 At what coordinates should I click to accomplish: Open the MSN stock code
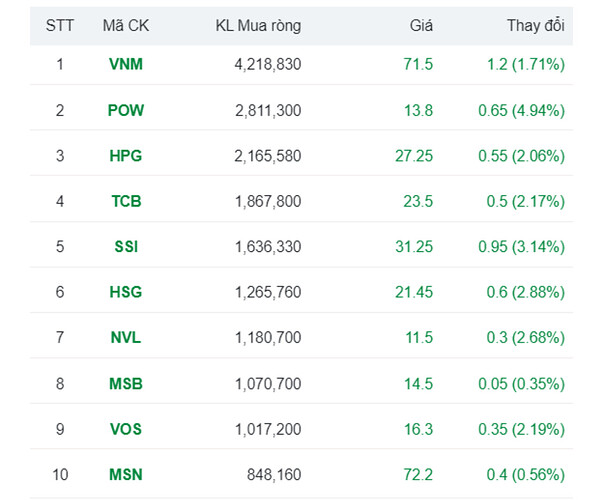[x=126, y=474]
